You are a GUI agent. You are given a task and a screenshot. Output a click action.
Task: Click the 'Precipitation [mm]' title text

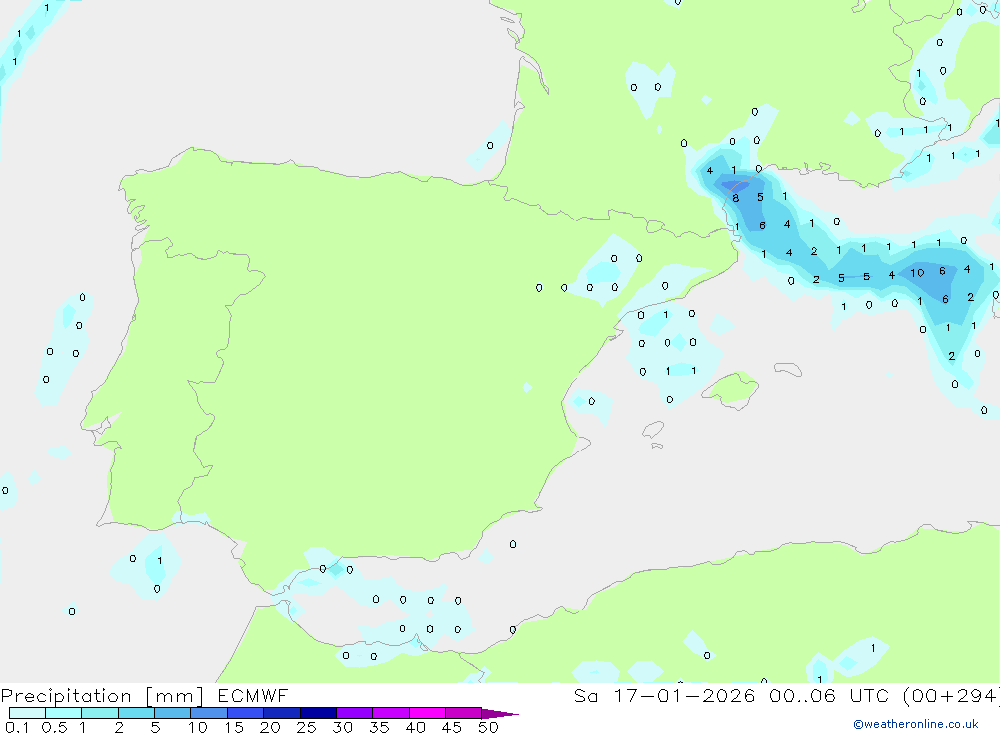[102, 696]
